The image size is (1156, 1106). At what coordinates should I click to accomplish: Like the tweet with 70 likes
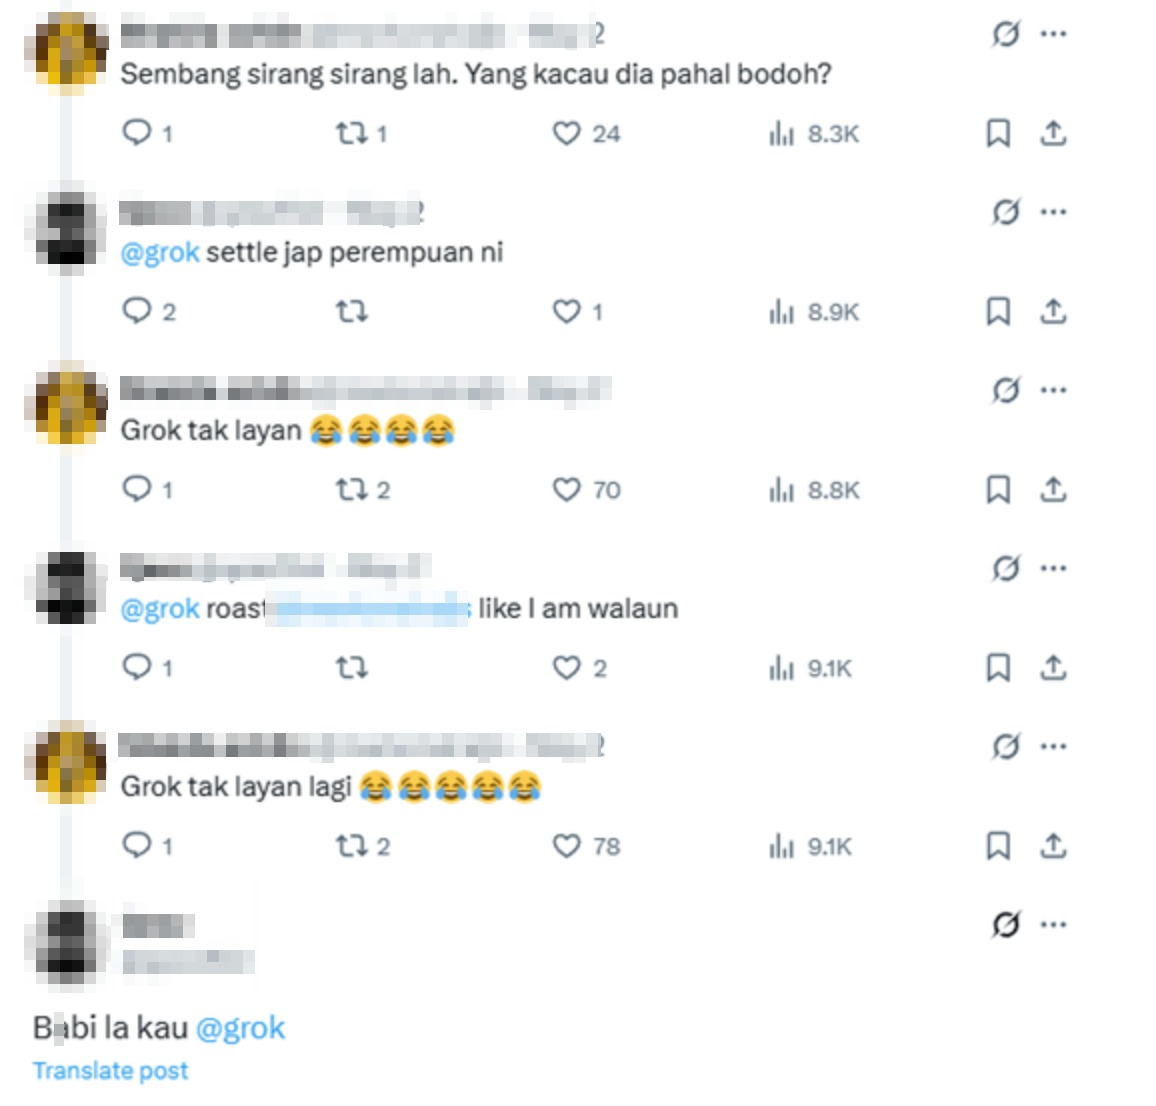point(586,490)
